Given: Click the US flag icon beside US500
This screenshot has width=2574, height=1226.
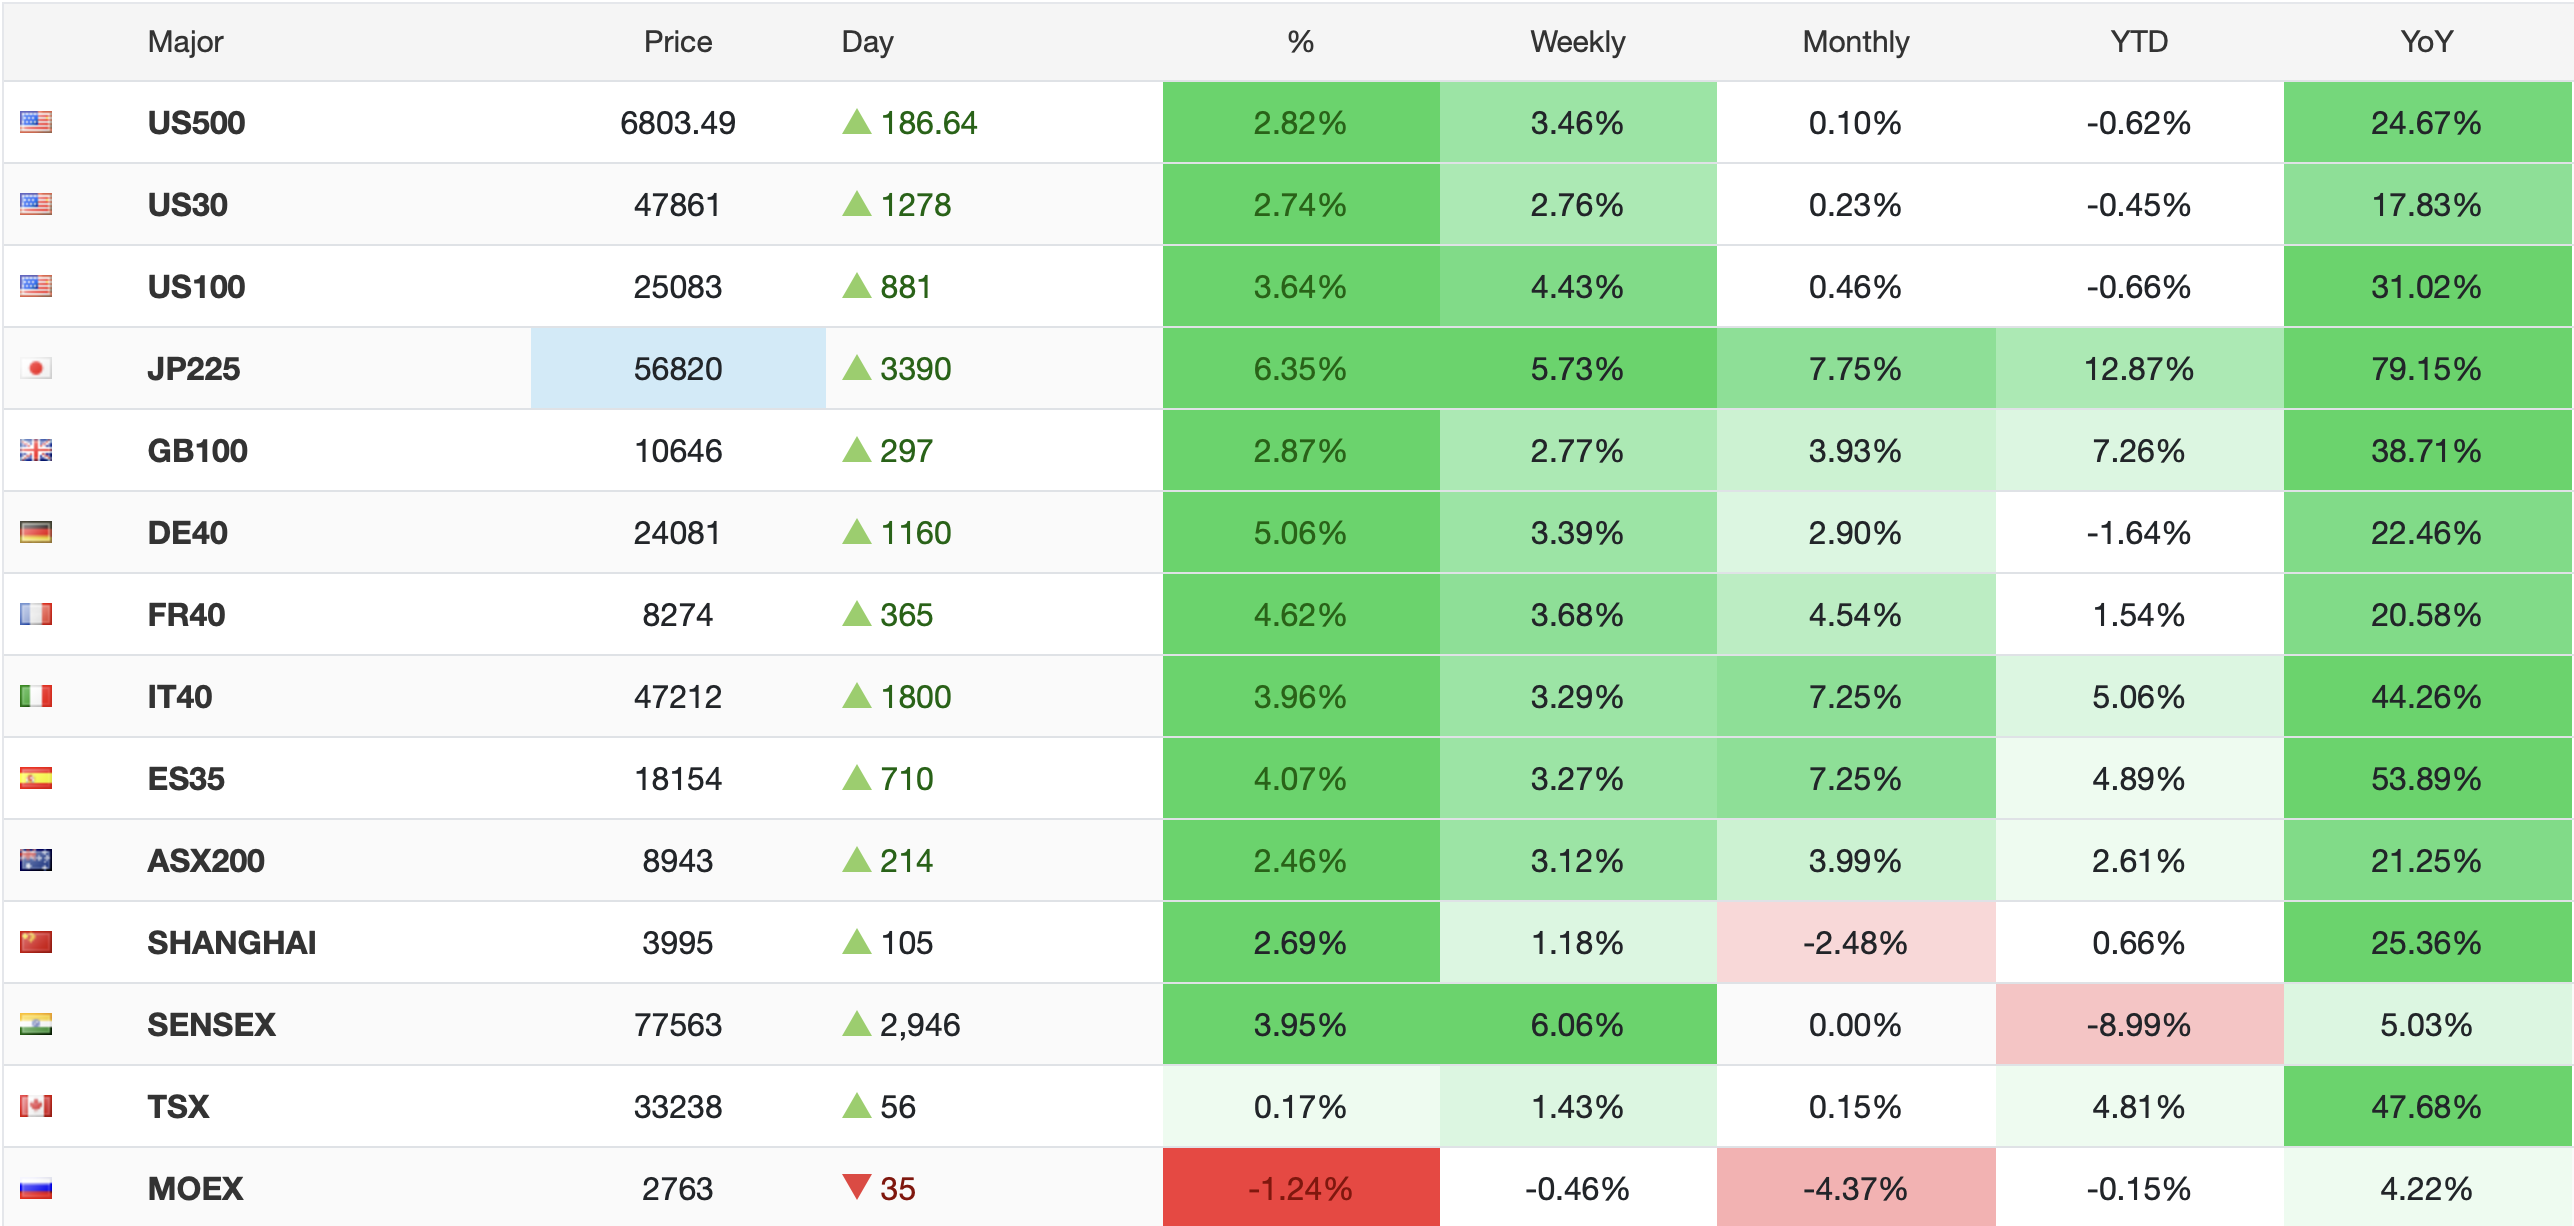Looking at the screenshot, I should tap(36, 123).
